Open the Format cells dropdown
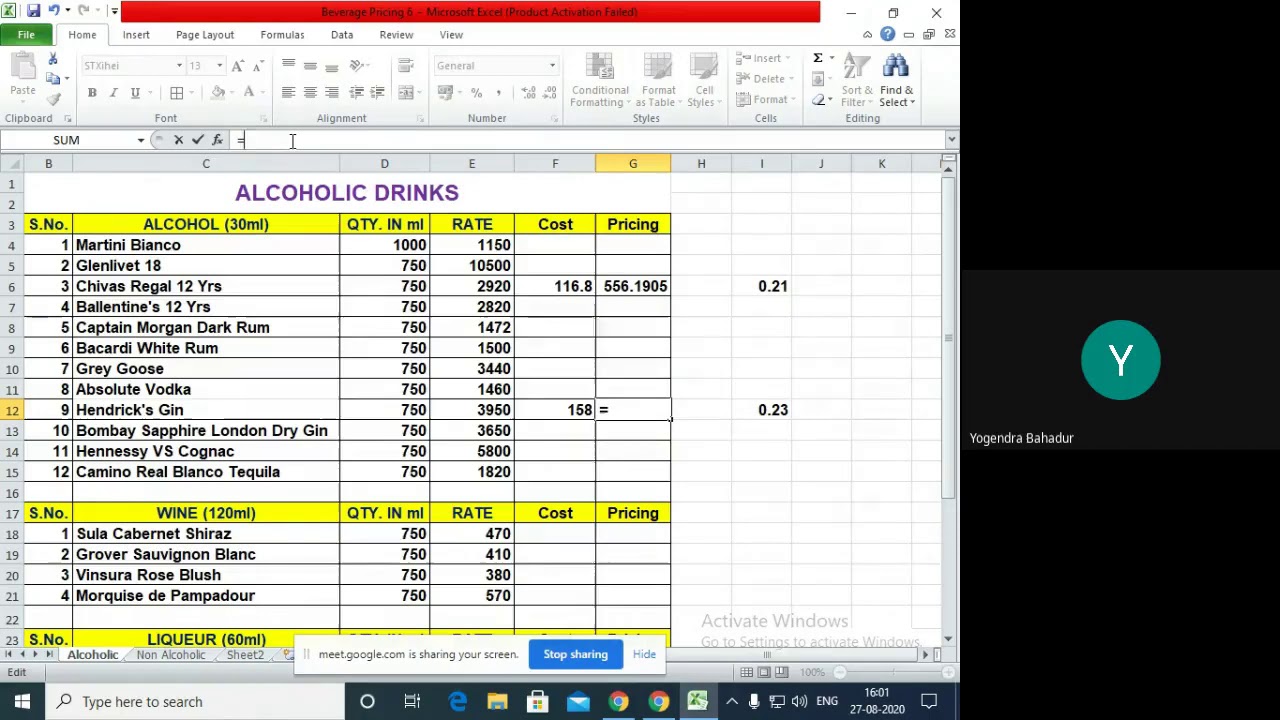The height and width of the screenshot is (720, 1280). click(765, 100)
